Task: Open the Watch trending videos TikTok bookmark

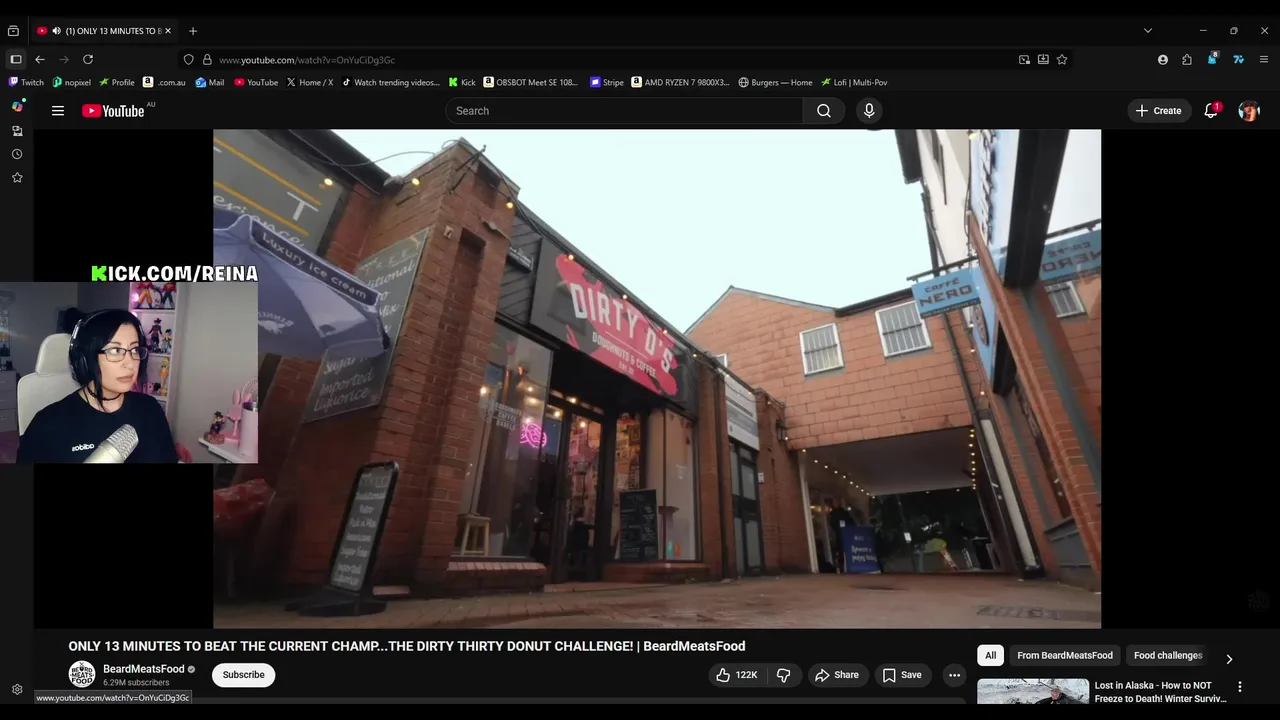Action: [x=391, y=83]
